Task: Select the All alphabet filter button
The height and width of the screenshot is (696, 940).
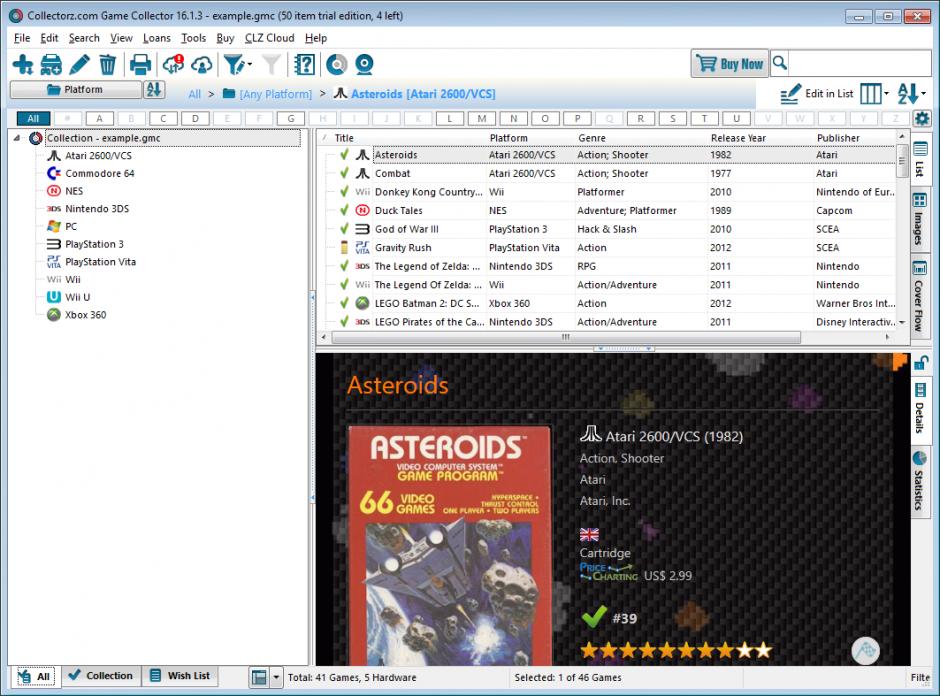Action: click(33, 119)
